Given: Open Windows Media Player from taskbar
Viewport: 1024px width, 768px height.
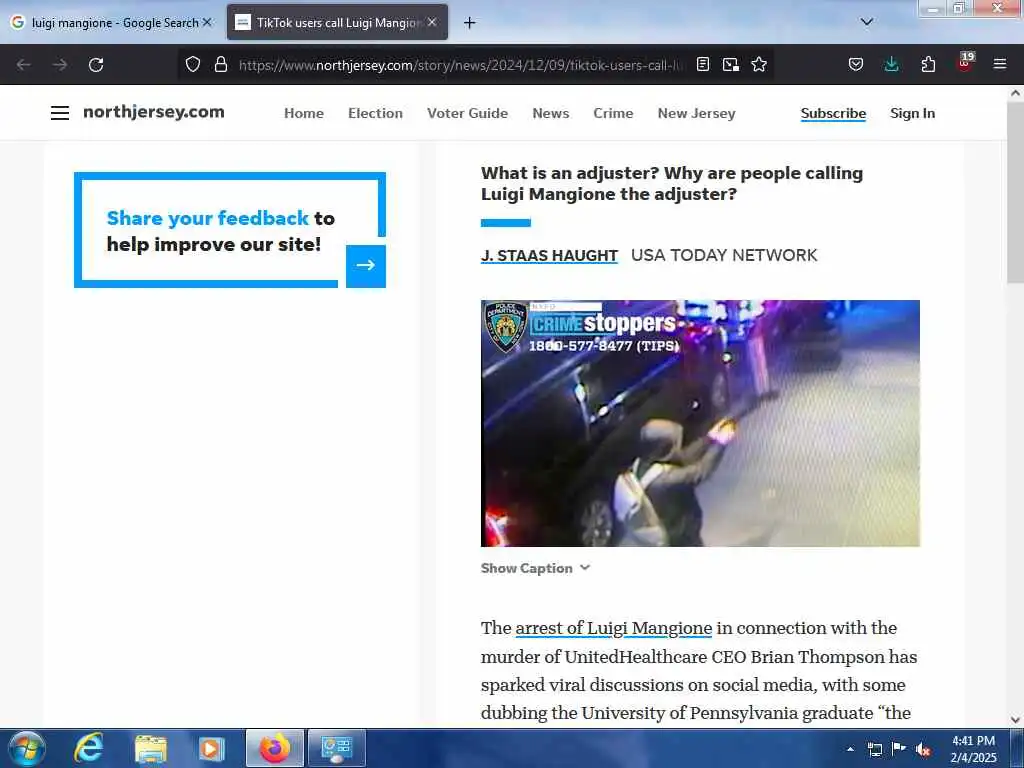Looking at the screenshot, I should point(211,748).
